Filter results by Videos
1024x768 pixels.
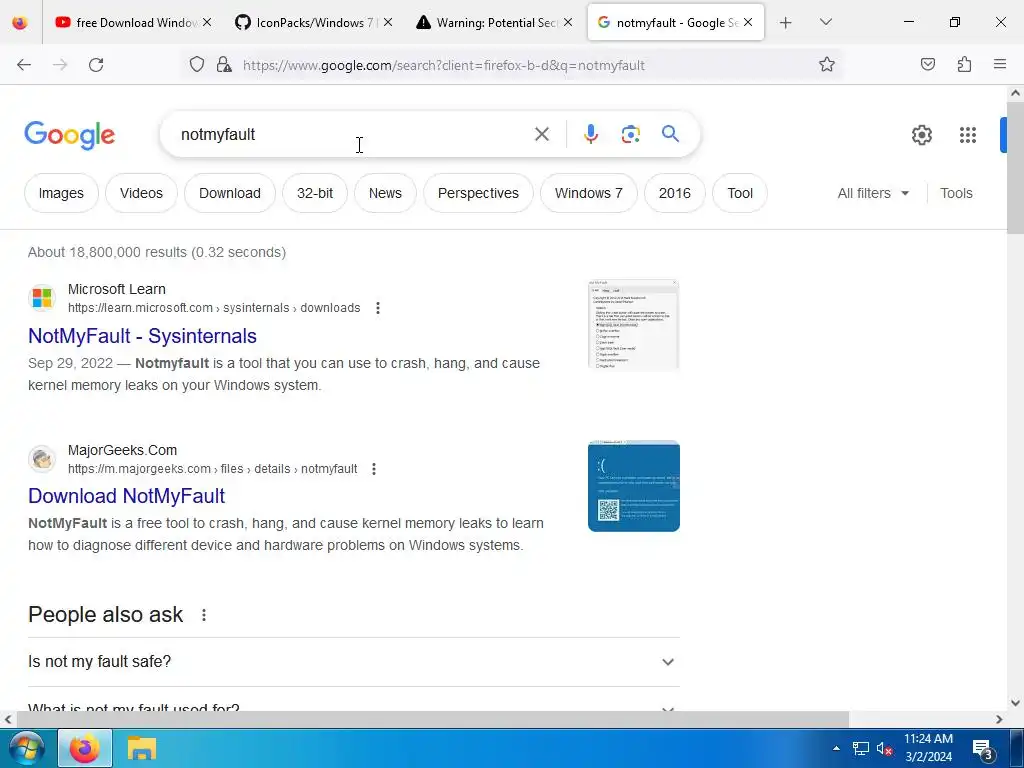click(141, 193)
